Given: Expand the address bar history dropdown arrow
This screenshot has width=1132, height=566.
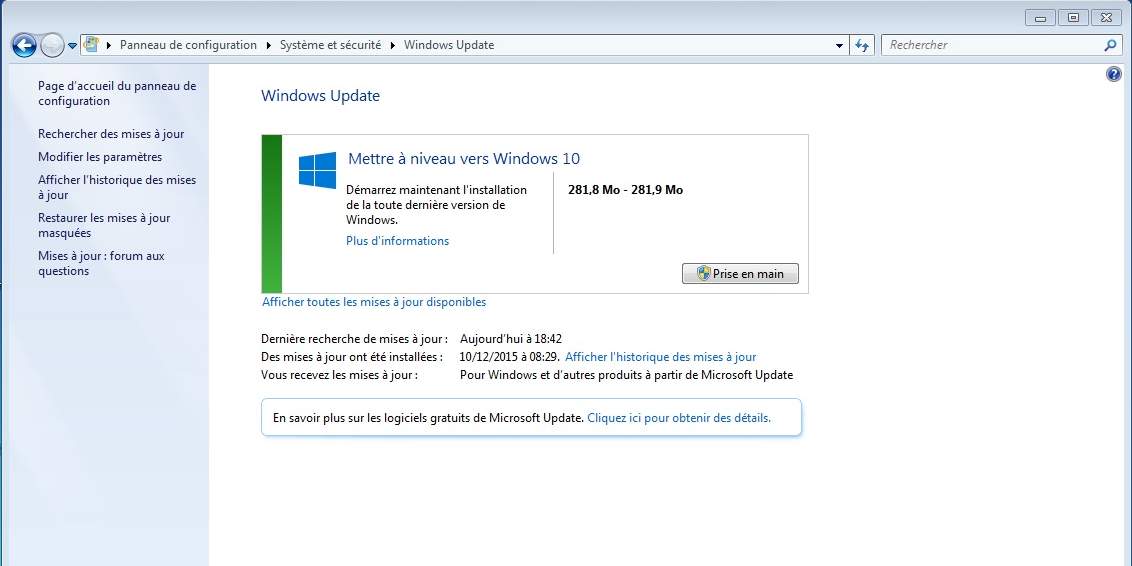Looking at the screenshot, I should click(840, 45).
